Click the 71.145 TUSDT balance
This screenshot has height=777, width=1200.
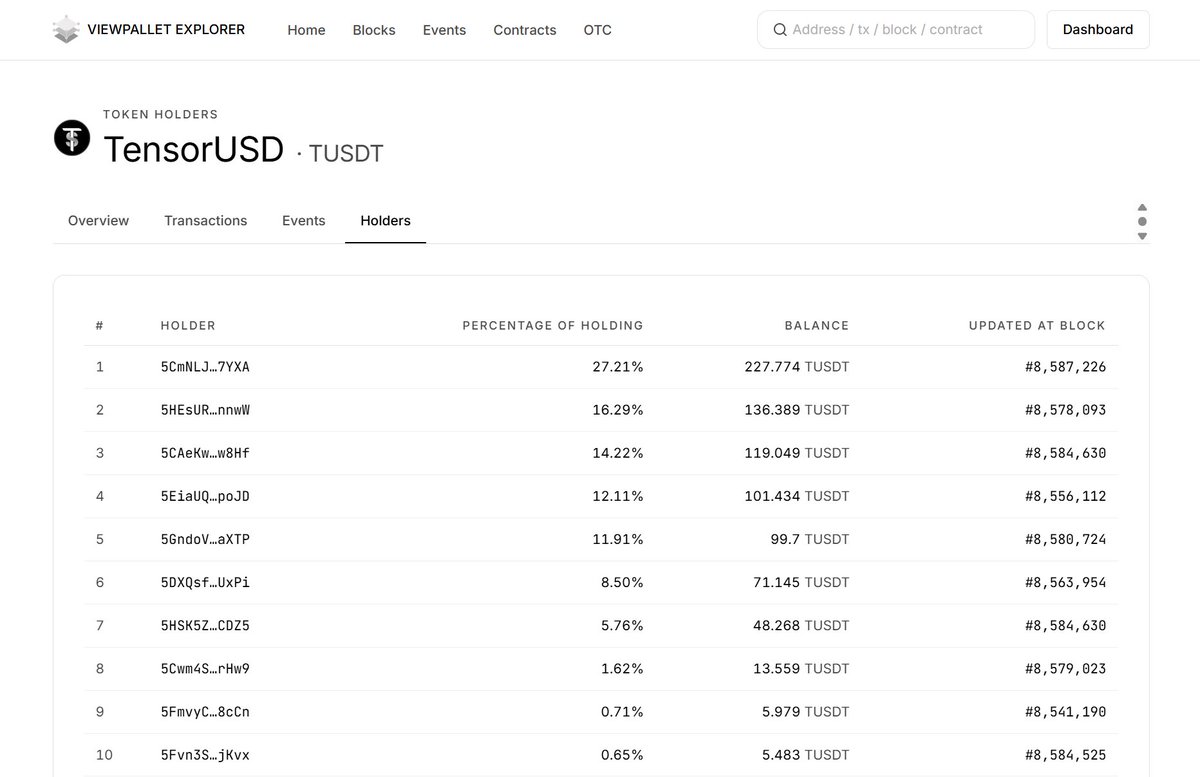point(801,582)
